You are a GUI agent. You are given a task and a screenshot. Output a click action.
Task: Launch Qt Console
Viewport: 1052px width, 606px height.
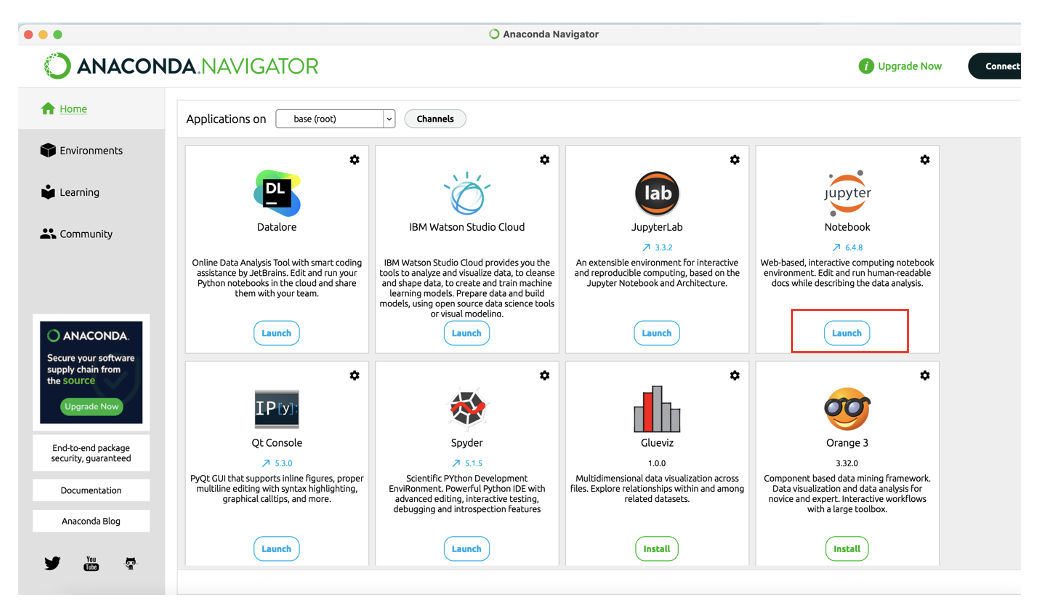[x=276, y=549]
